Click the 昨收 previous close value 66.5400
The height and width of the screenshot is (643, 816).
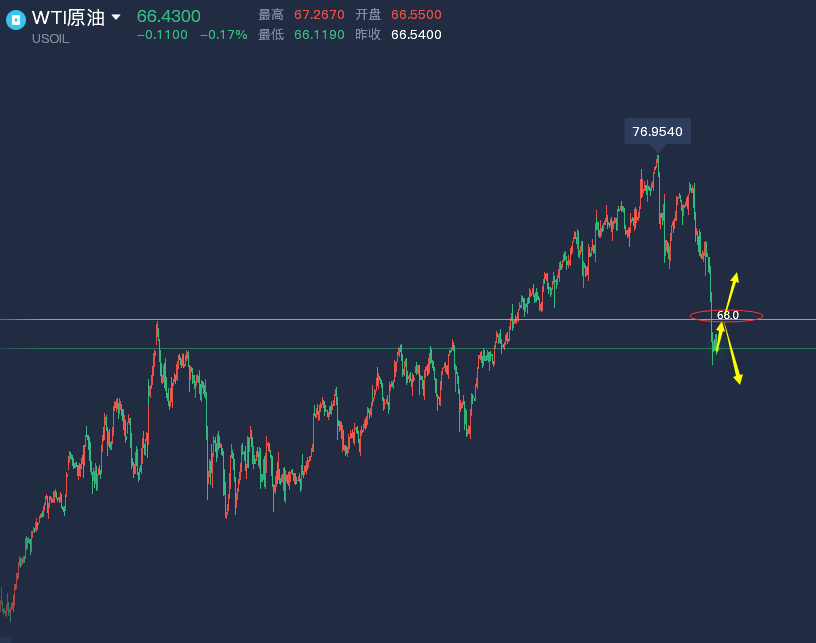pyautogui.click(x=416, y=35)
